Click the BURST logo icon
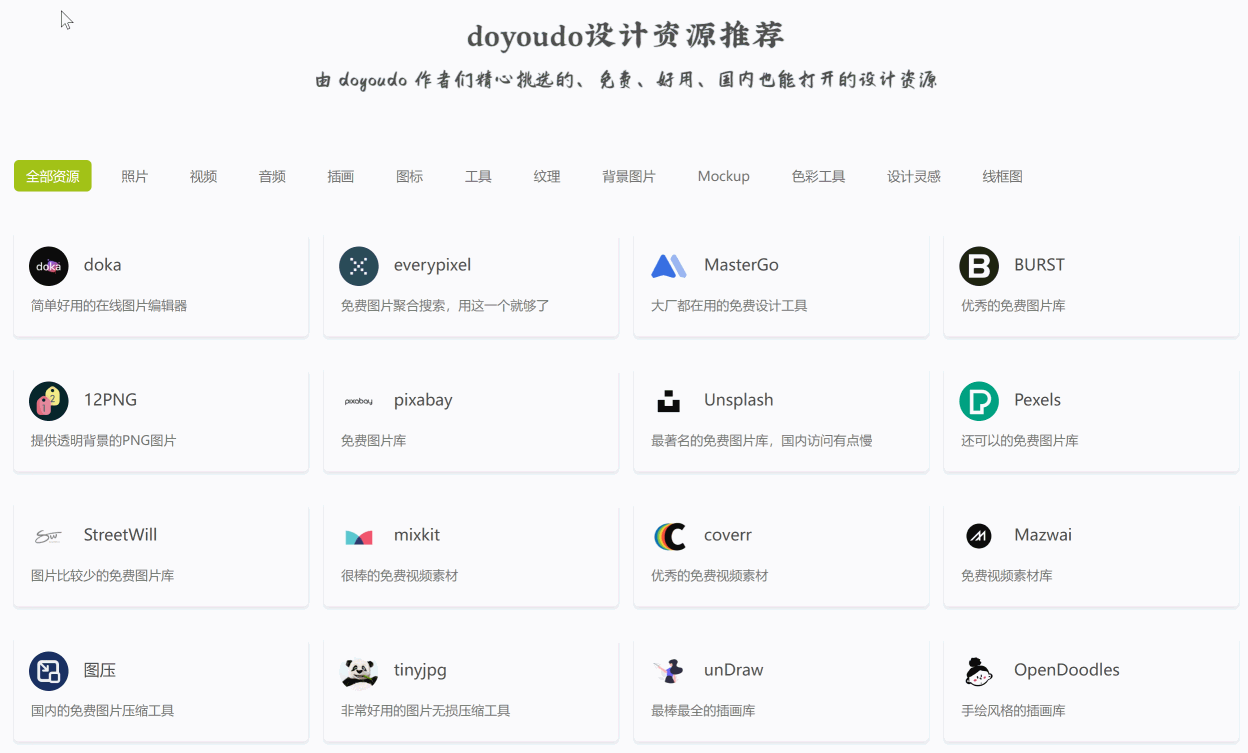The height and width of the screenshot is (753, 1248). 979,266
